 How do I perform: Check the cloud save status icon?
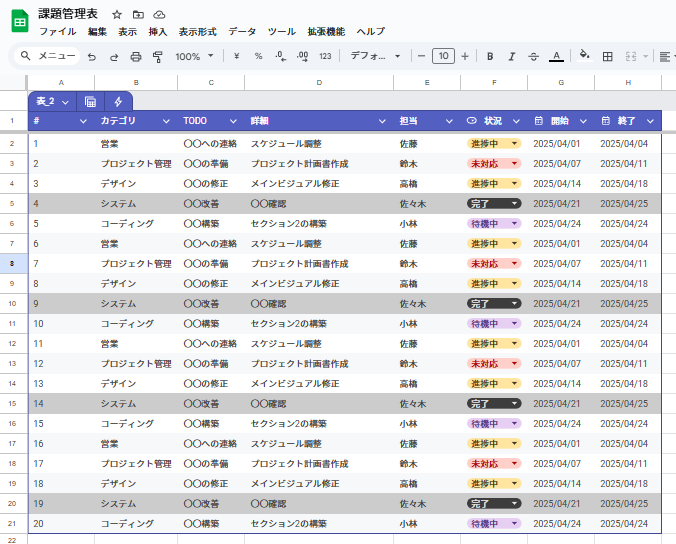click(159, 15)
